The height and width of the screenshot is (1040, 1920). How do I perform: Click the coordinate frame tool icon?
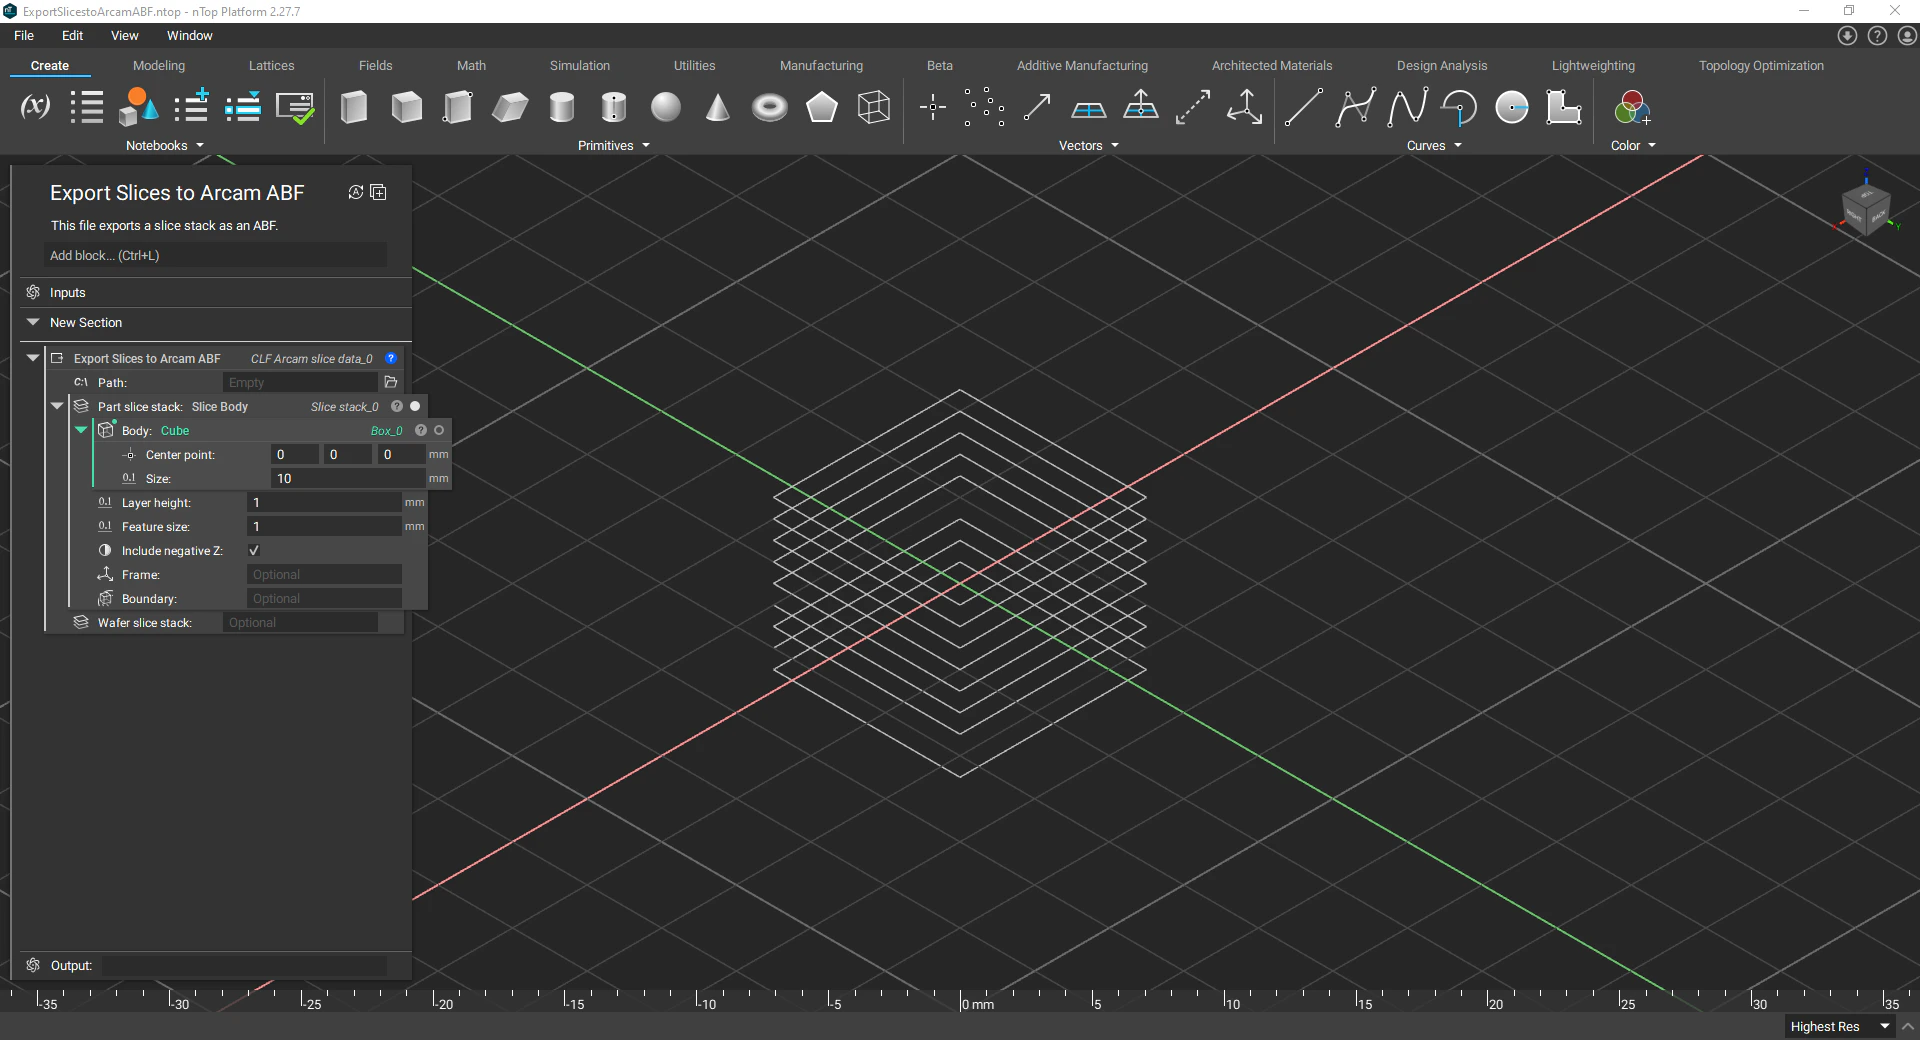point(1245,106)
